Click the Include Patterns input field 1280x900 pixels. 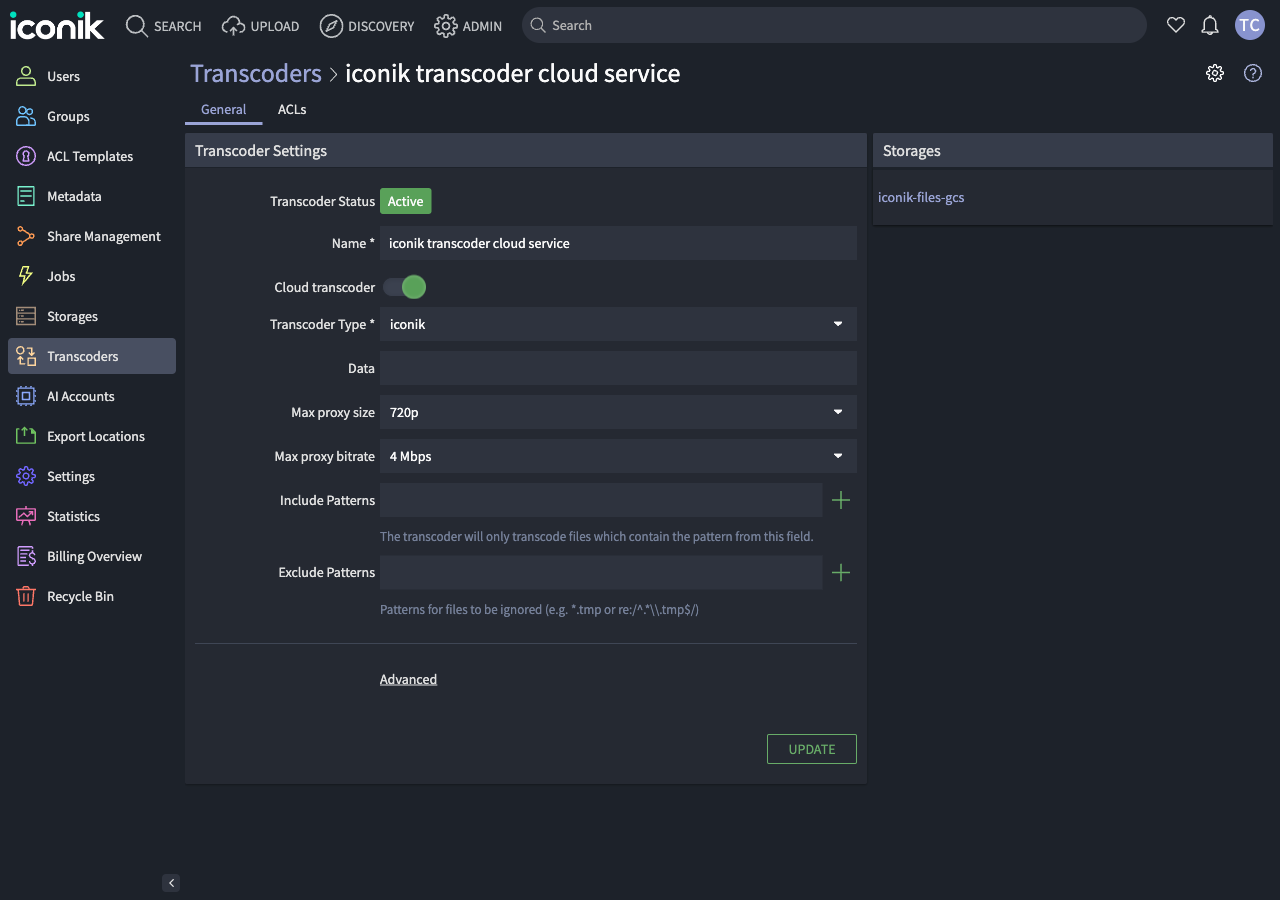click(x=600, y=500)
